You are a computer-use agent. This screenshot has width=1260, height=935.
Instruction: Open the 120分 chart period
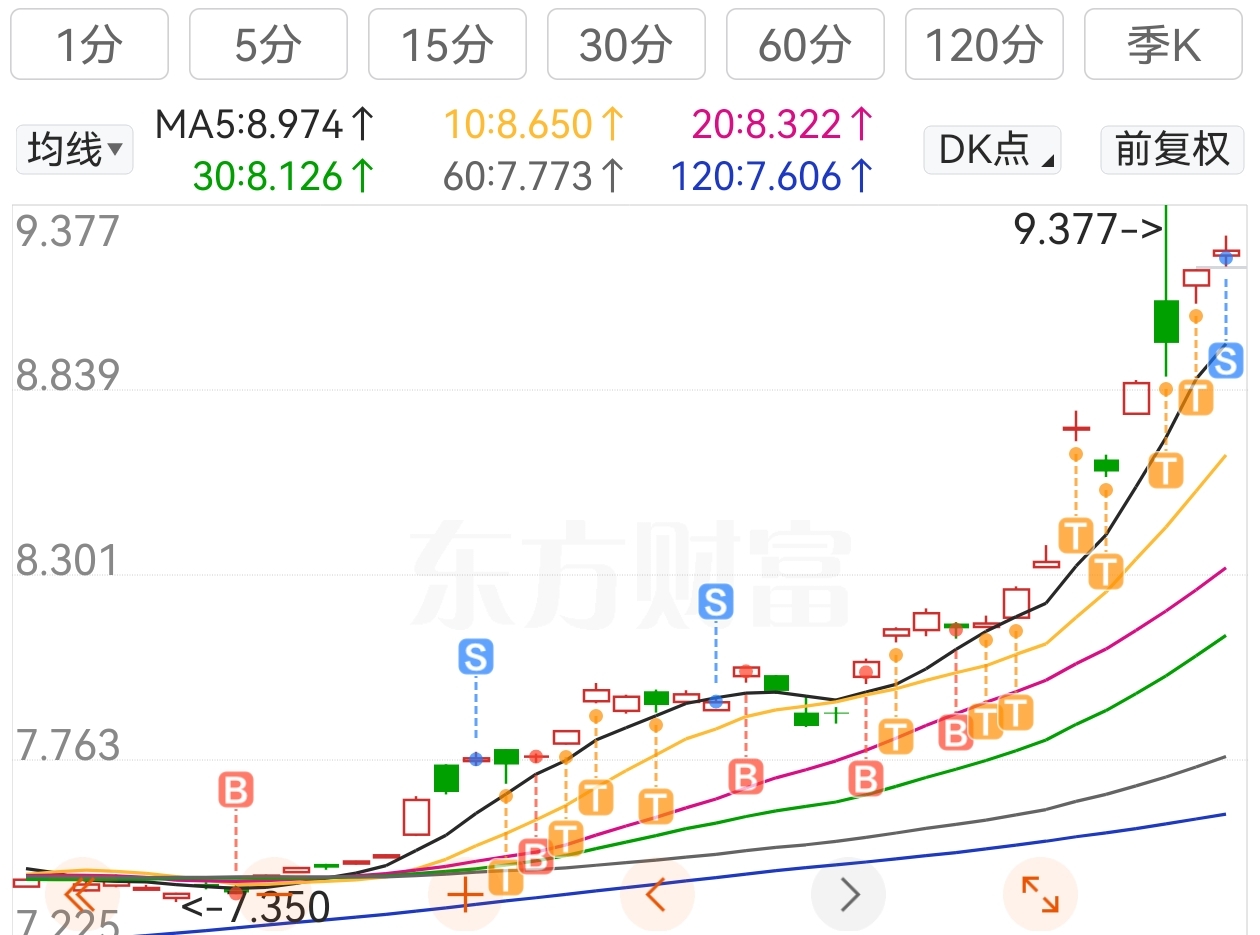(x=984, y=45)
